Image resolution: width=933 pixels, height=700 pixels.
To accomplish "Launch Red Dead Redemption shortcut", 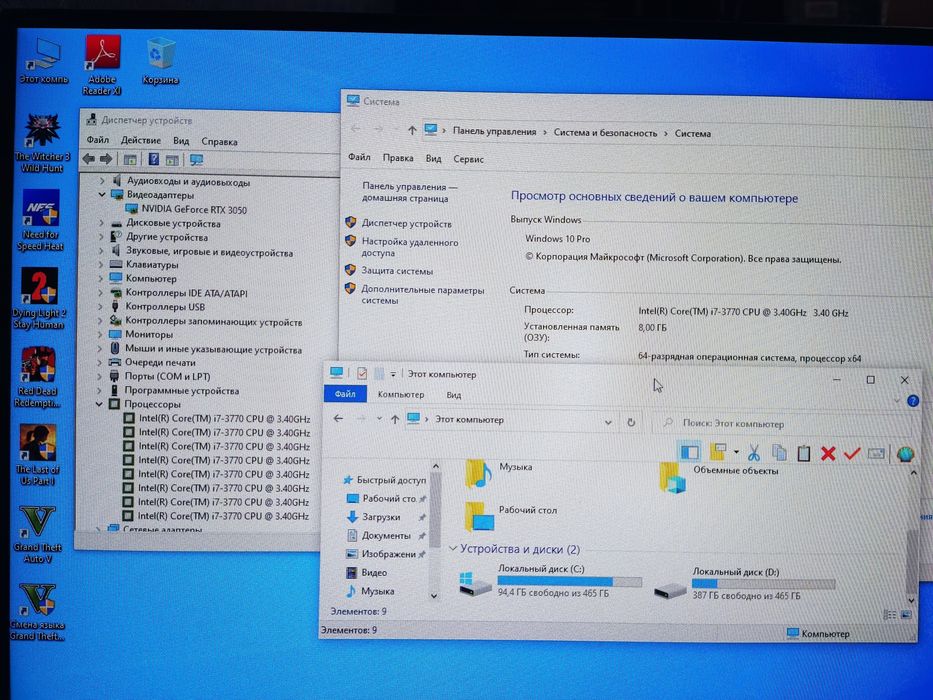I will [x=37, y=377].
